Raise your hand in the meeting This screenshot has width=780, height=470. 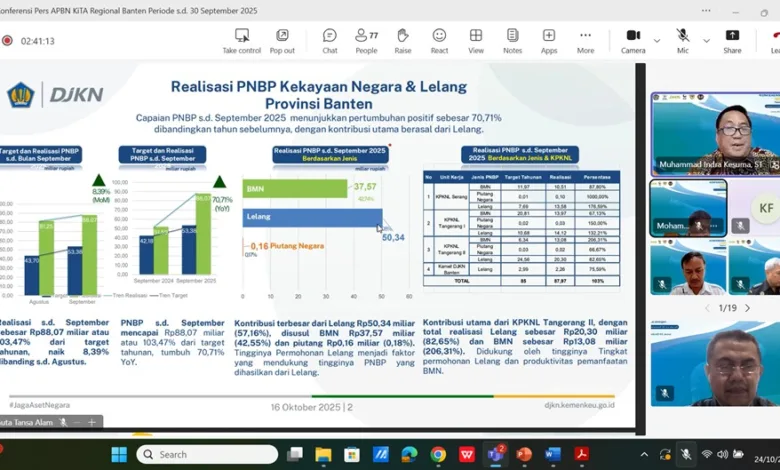pos(403,39)
